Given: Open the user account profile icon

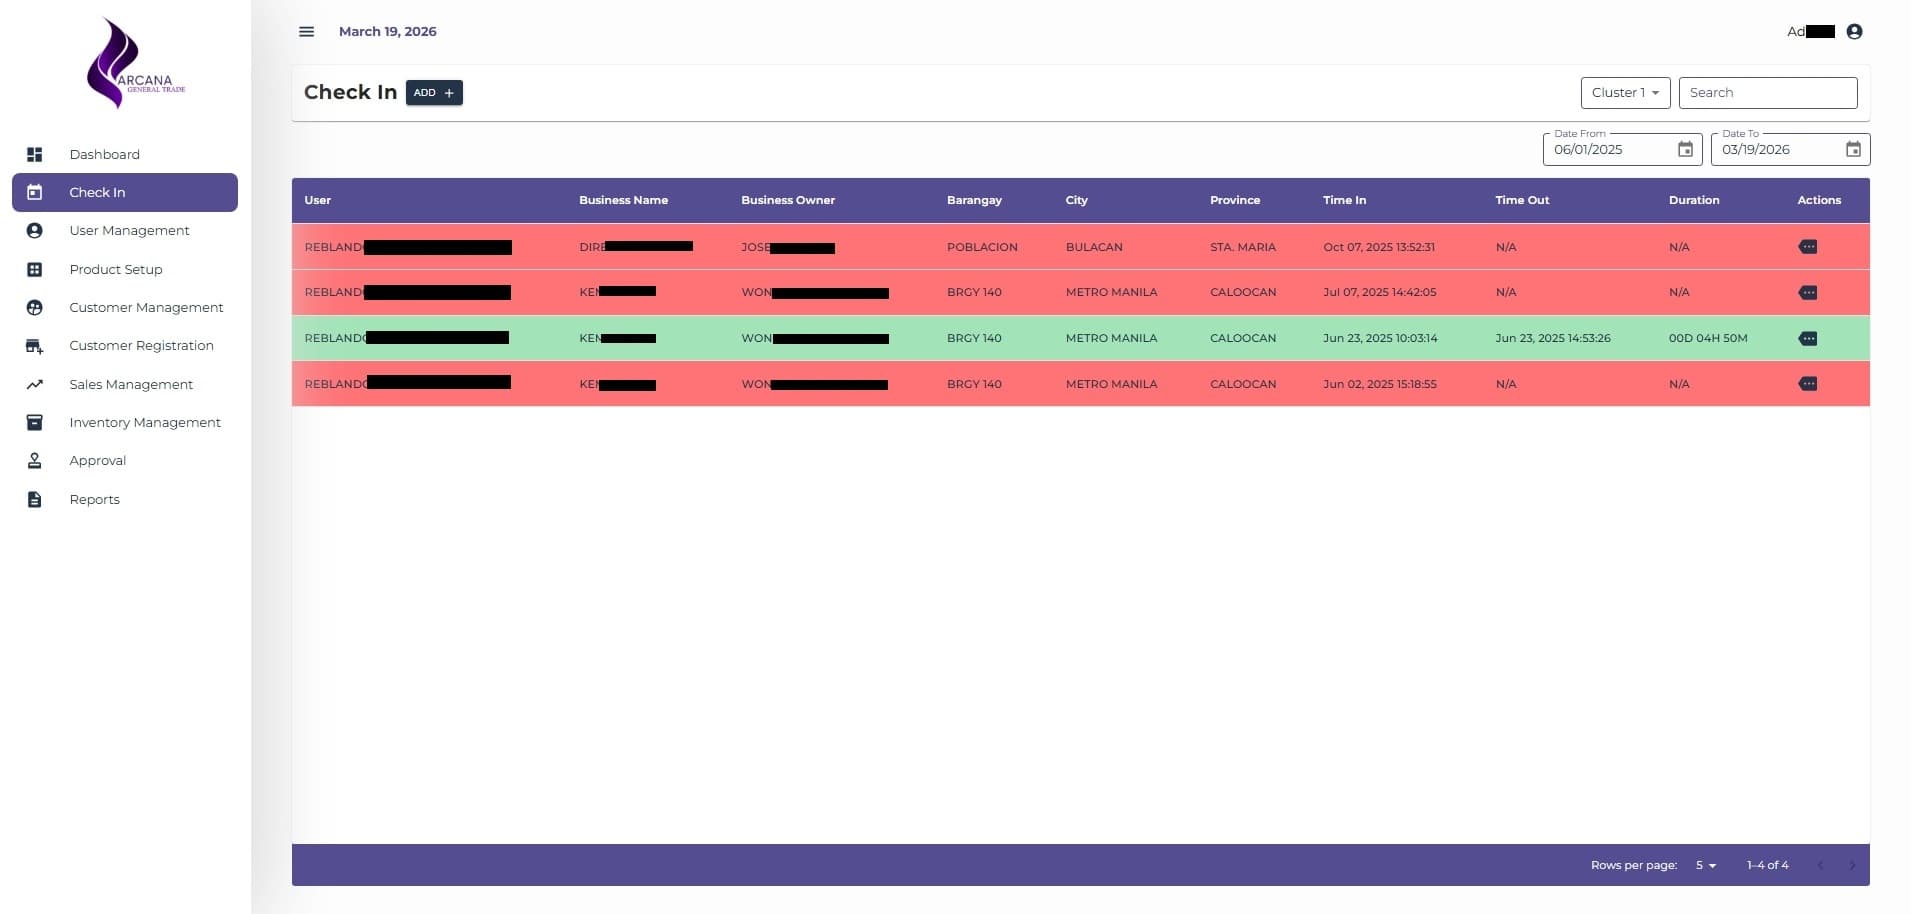Looking at the screenshot, I should (1854, 32).
